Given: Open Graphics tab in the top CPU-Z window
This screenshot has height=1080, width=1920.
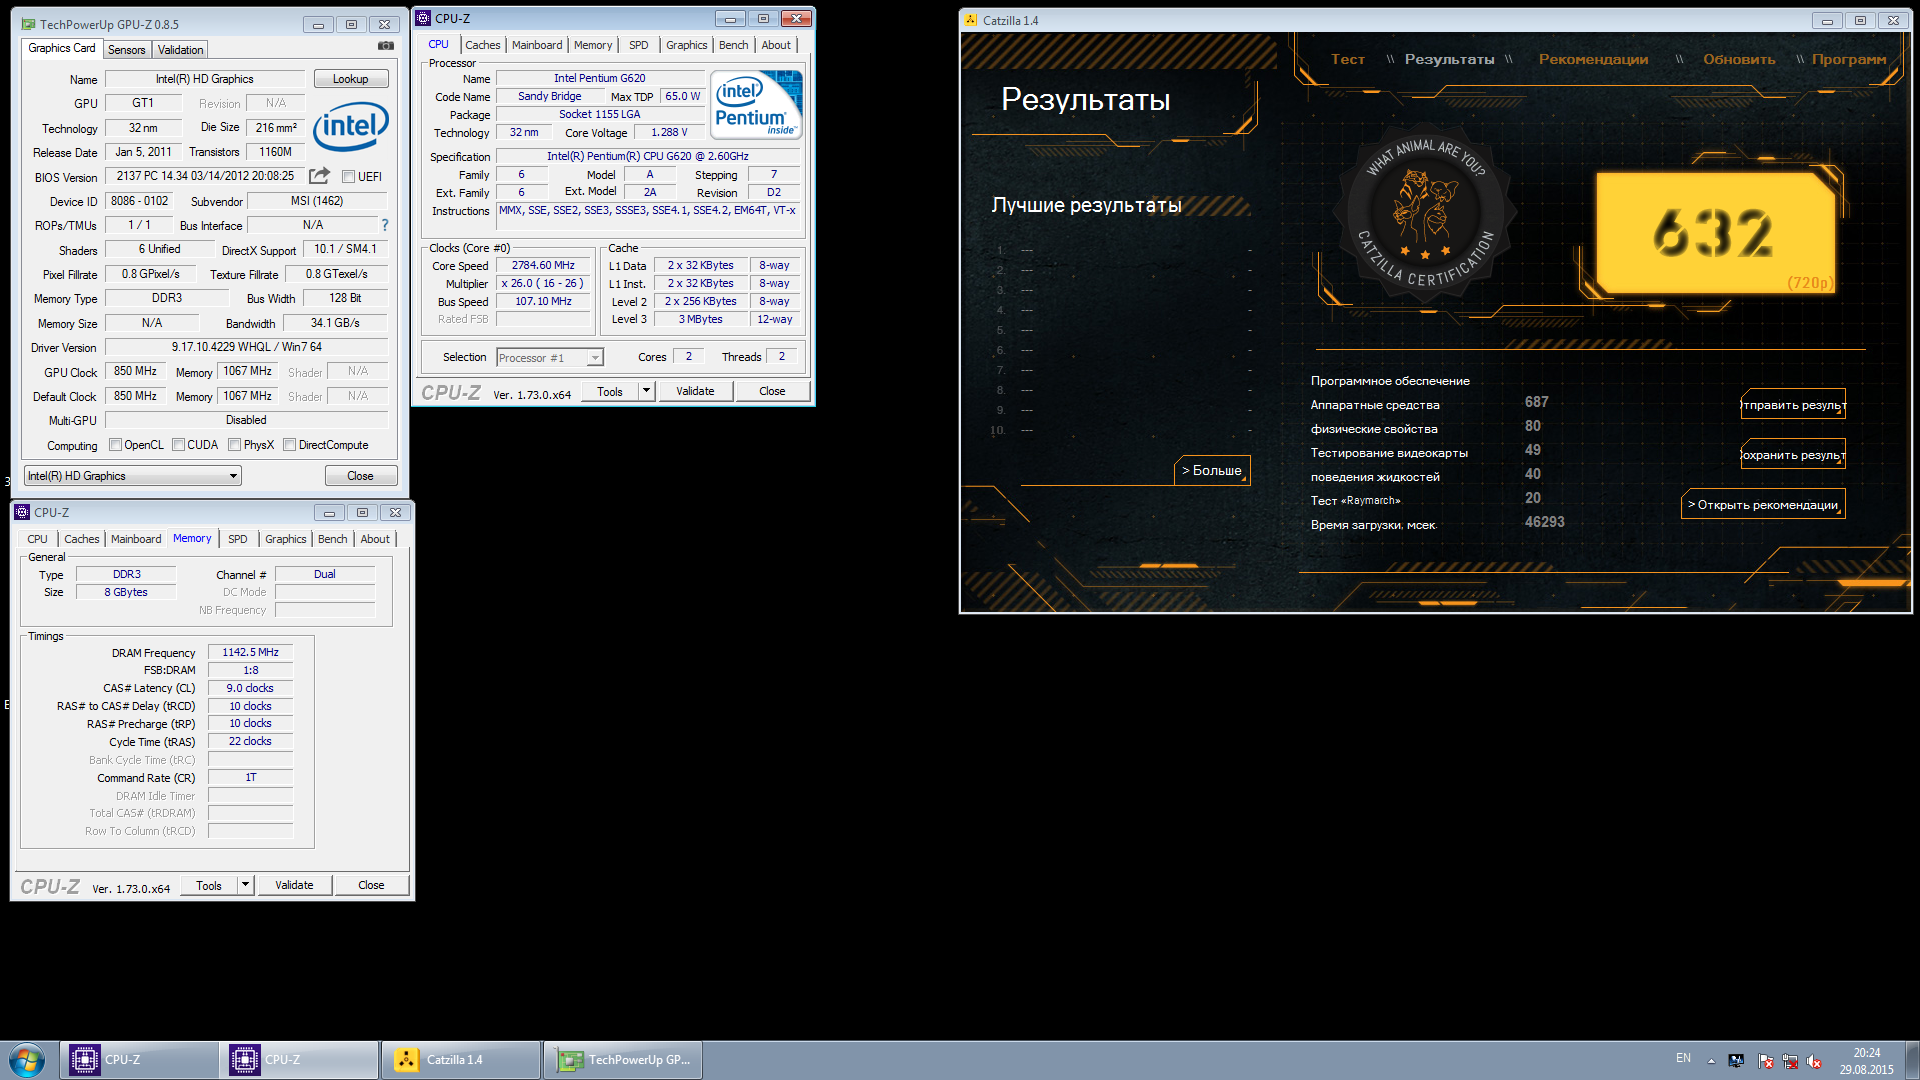Looking at the screenshot, I should (686, 45).
